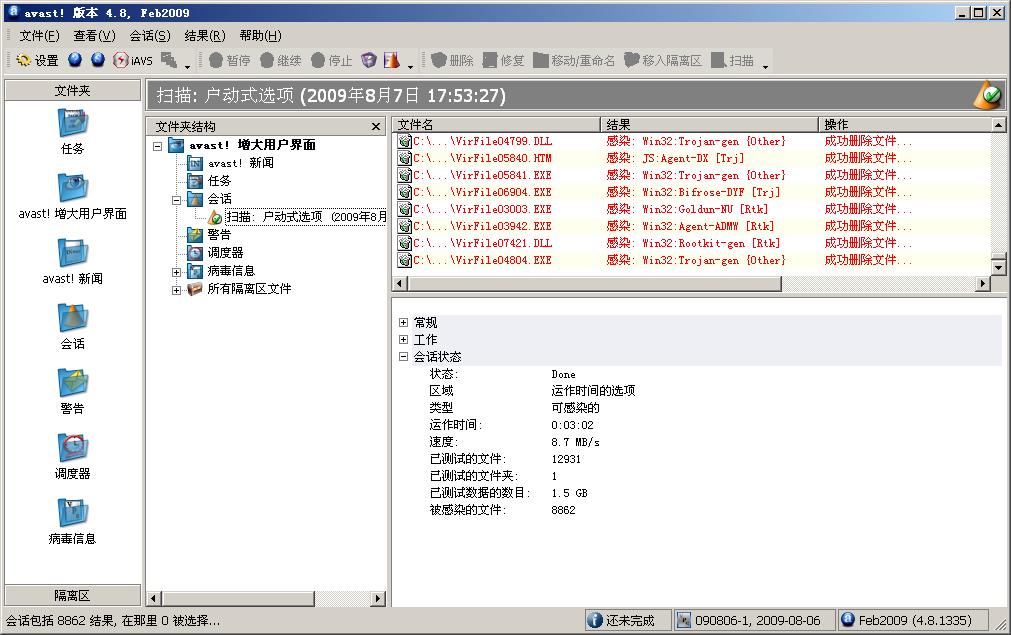The height and width of the screenshot is (635, 1011).
Task: Select the VirFile03003.EXE result row
Action: coord(692,210)
